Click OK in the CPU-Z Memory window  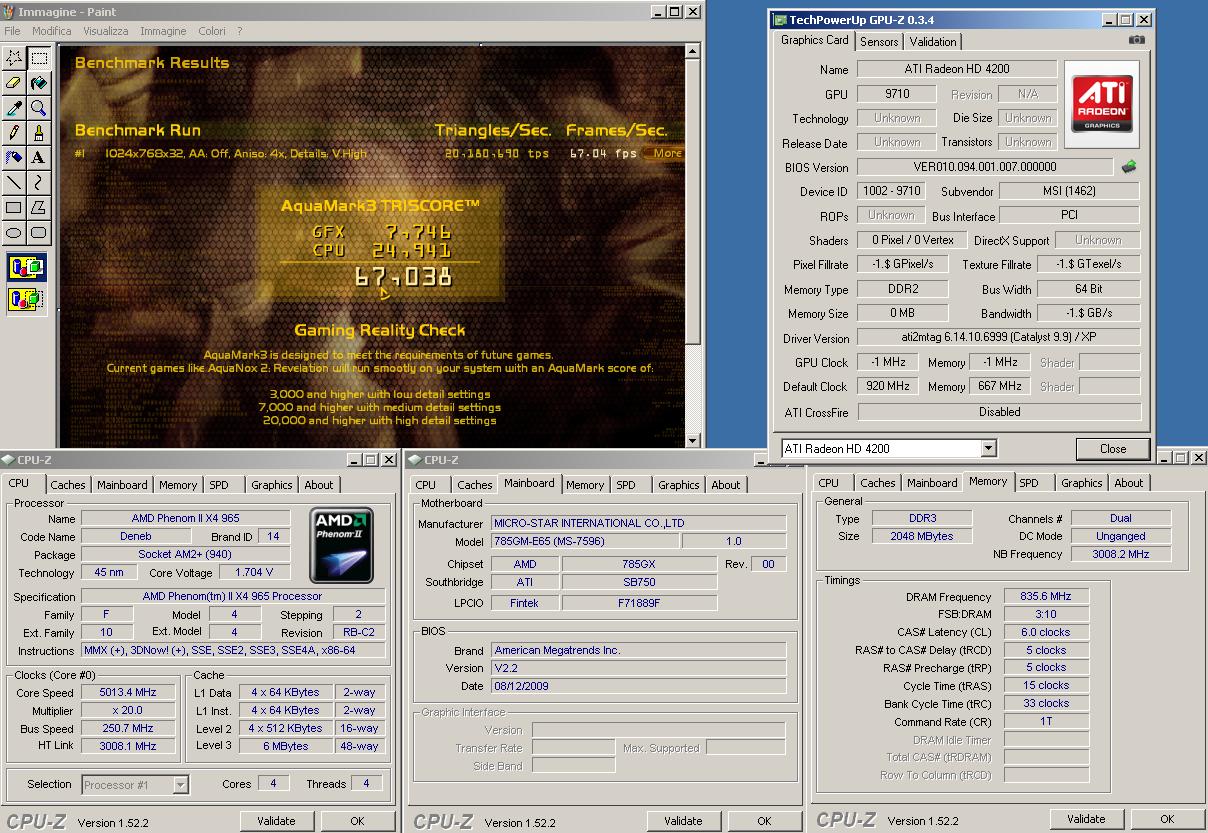1167,819
